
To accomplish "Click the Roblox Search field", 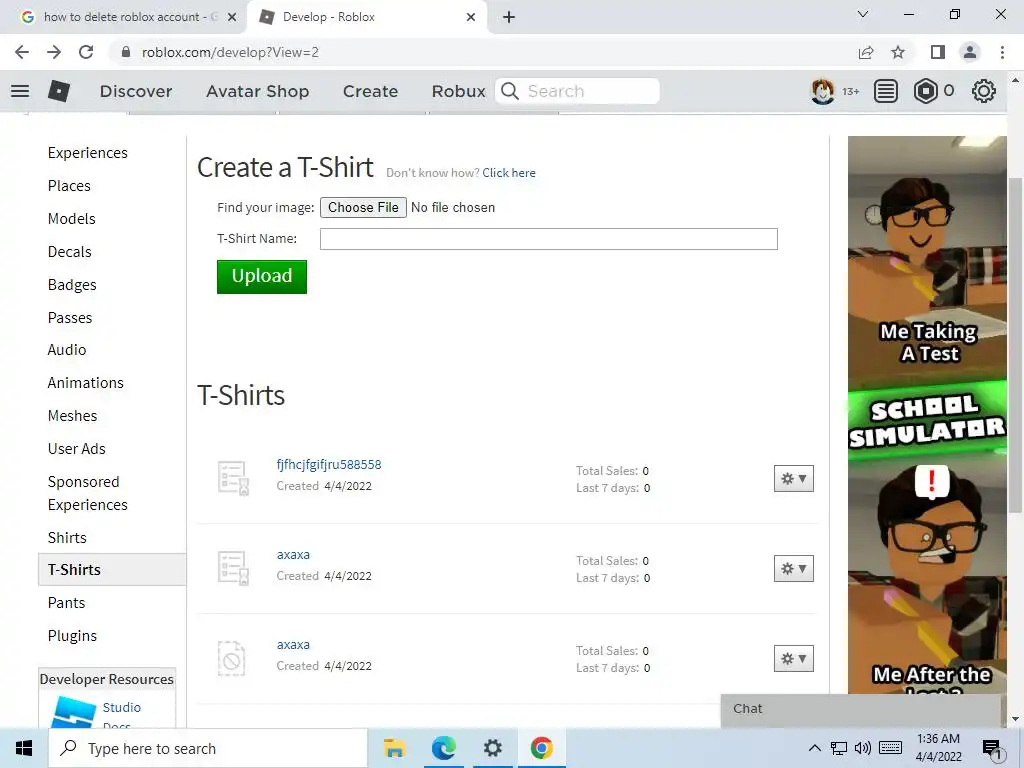I will pyautogui.click(x=577, y=91).
